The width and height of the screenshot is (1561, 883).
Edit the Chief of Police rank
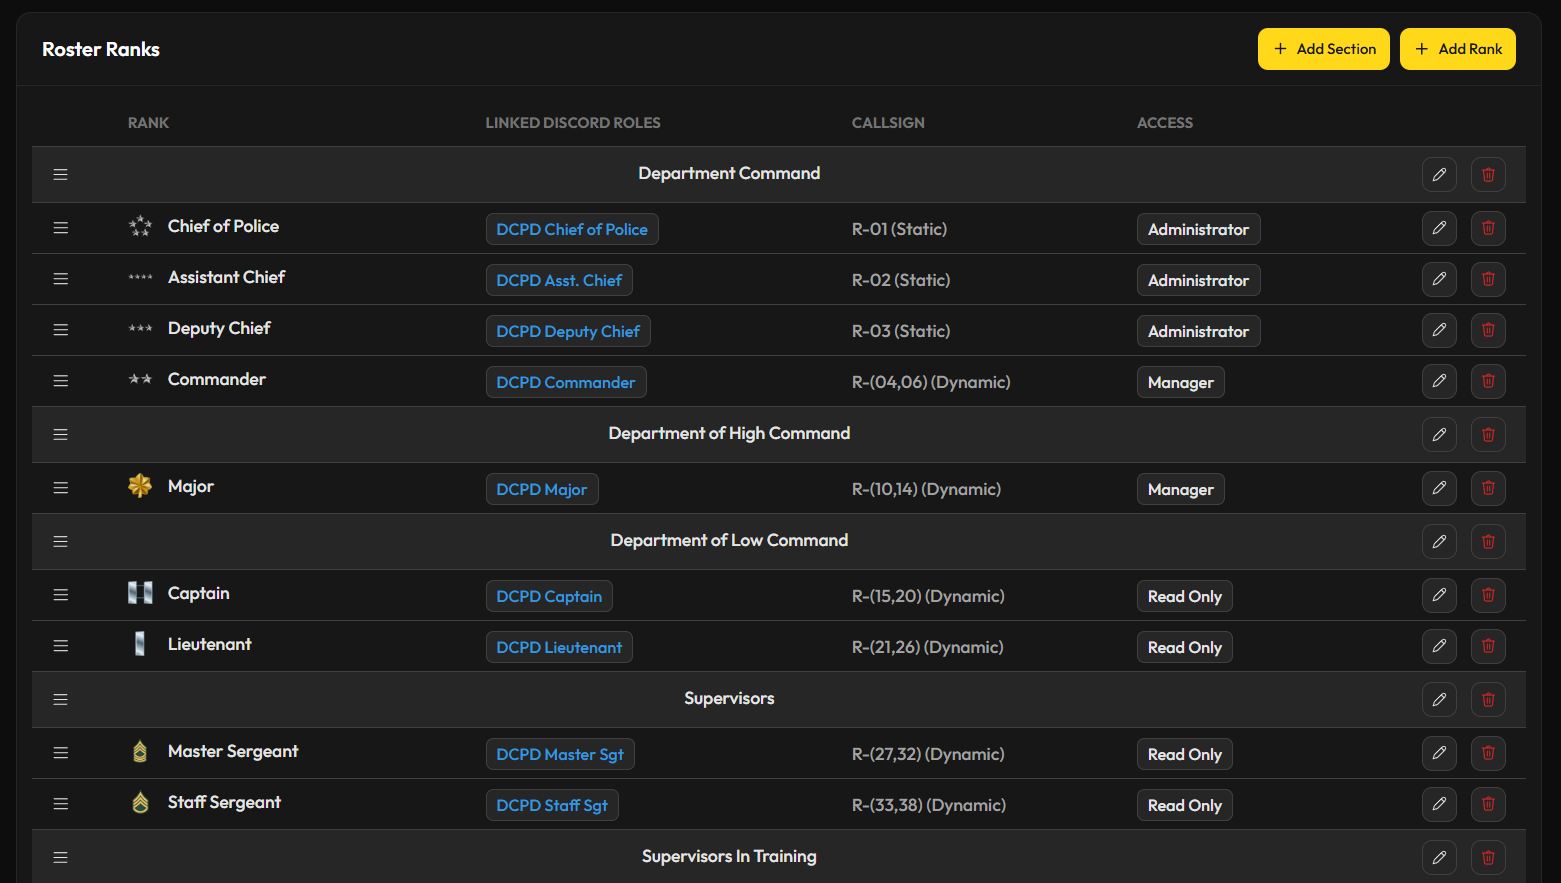pyautogui.click(x=1439, y=228)
